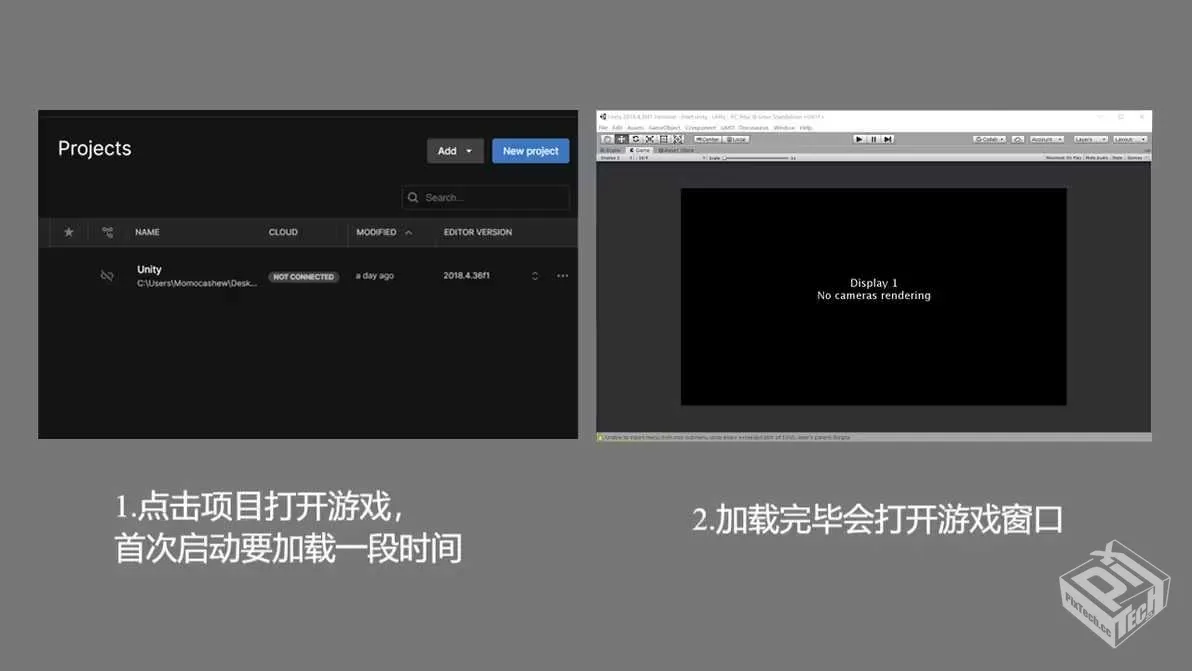Screen dimensions: 1192x671
Task: Open the Layers dropdown
Action: tap(1091, 139)
